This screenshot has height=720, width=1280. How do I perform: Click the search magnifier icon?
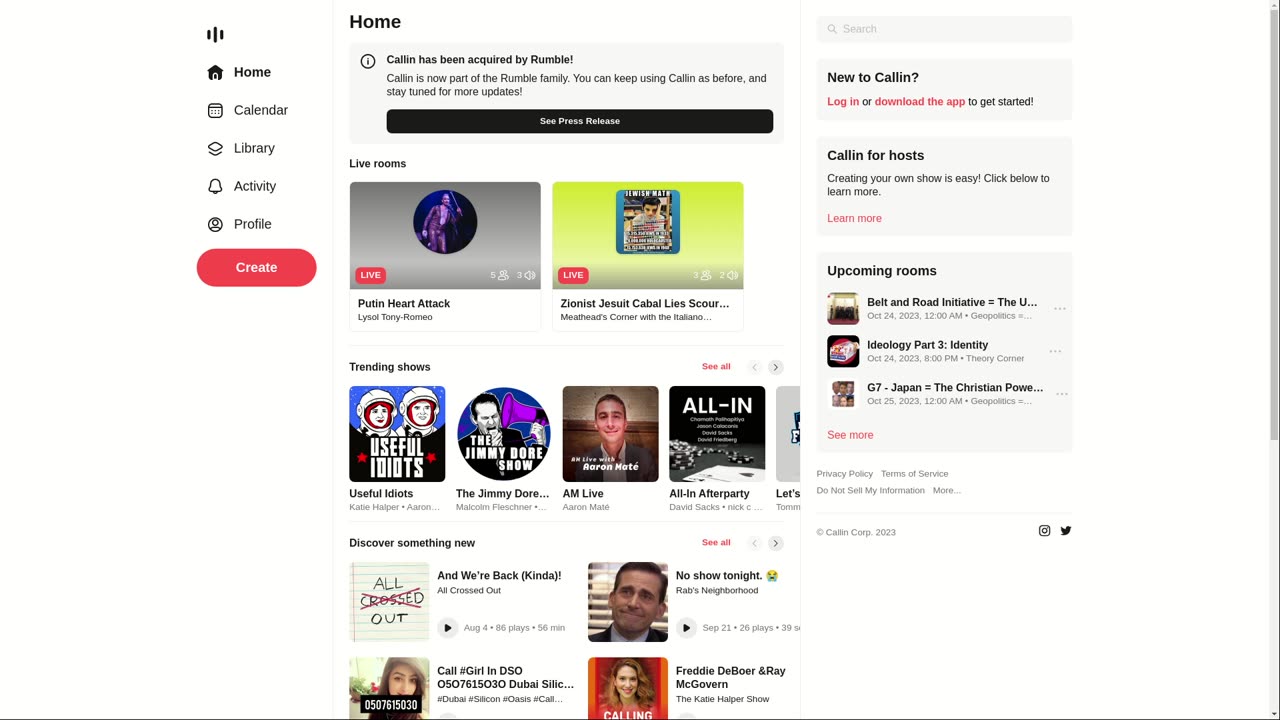[832, 29]
